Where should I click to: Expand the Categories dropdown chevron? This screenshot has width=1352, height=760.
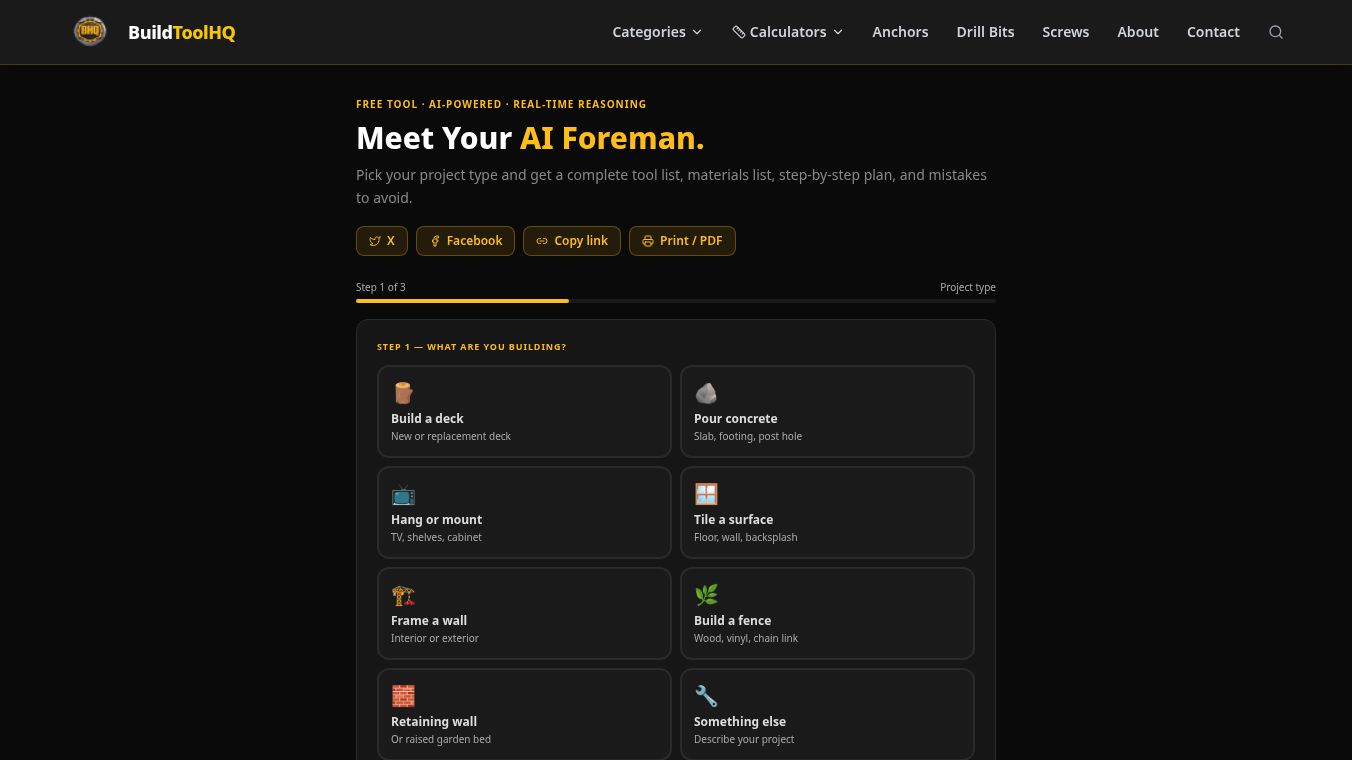pyautogui.click(x=697, y=32)
